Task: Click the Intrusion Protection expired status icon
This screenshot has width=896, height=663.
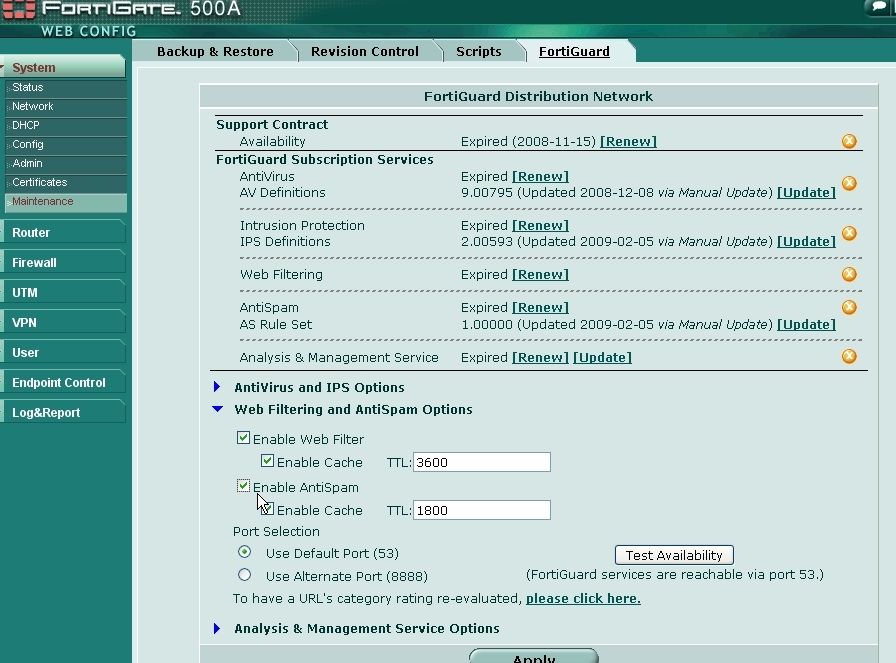Action: coord(849,233)
